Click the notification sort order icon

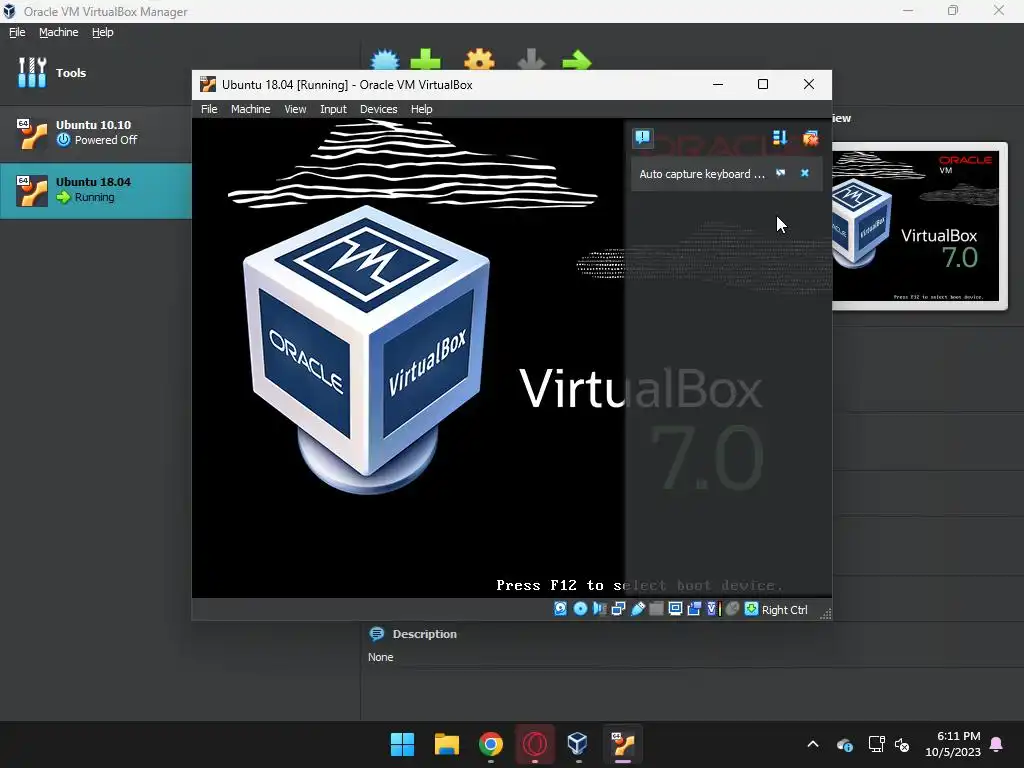[x=780, y=138]
